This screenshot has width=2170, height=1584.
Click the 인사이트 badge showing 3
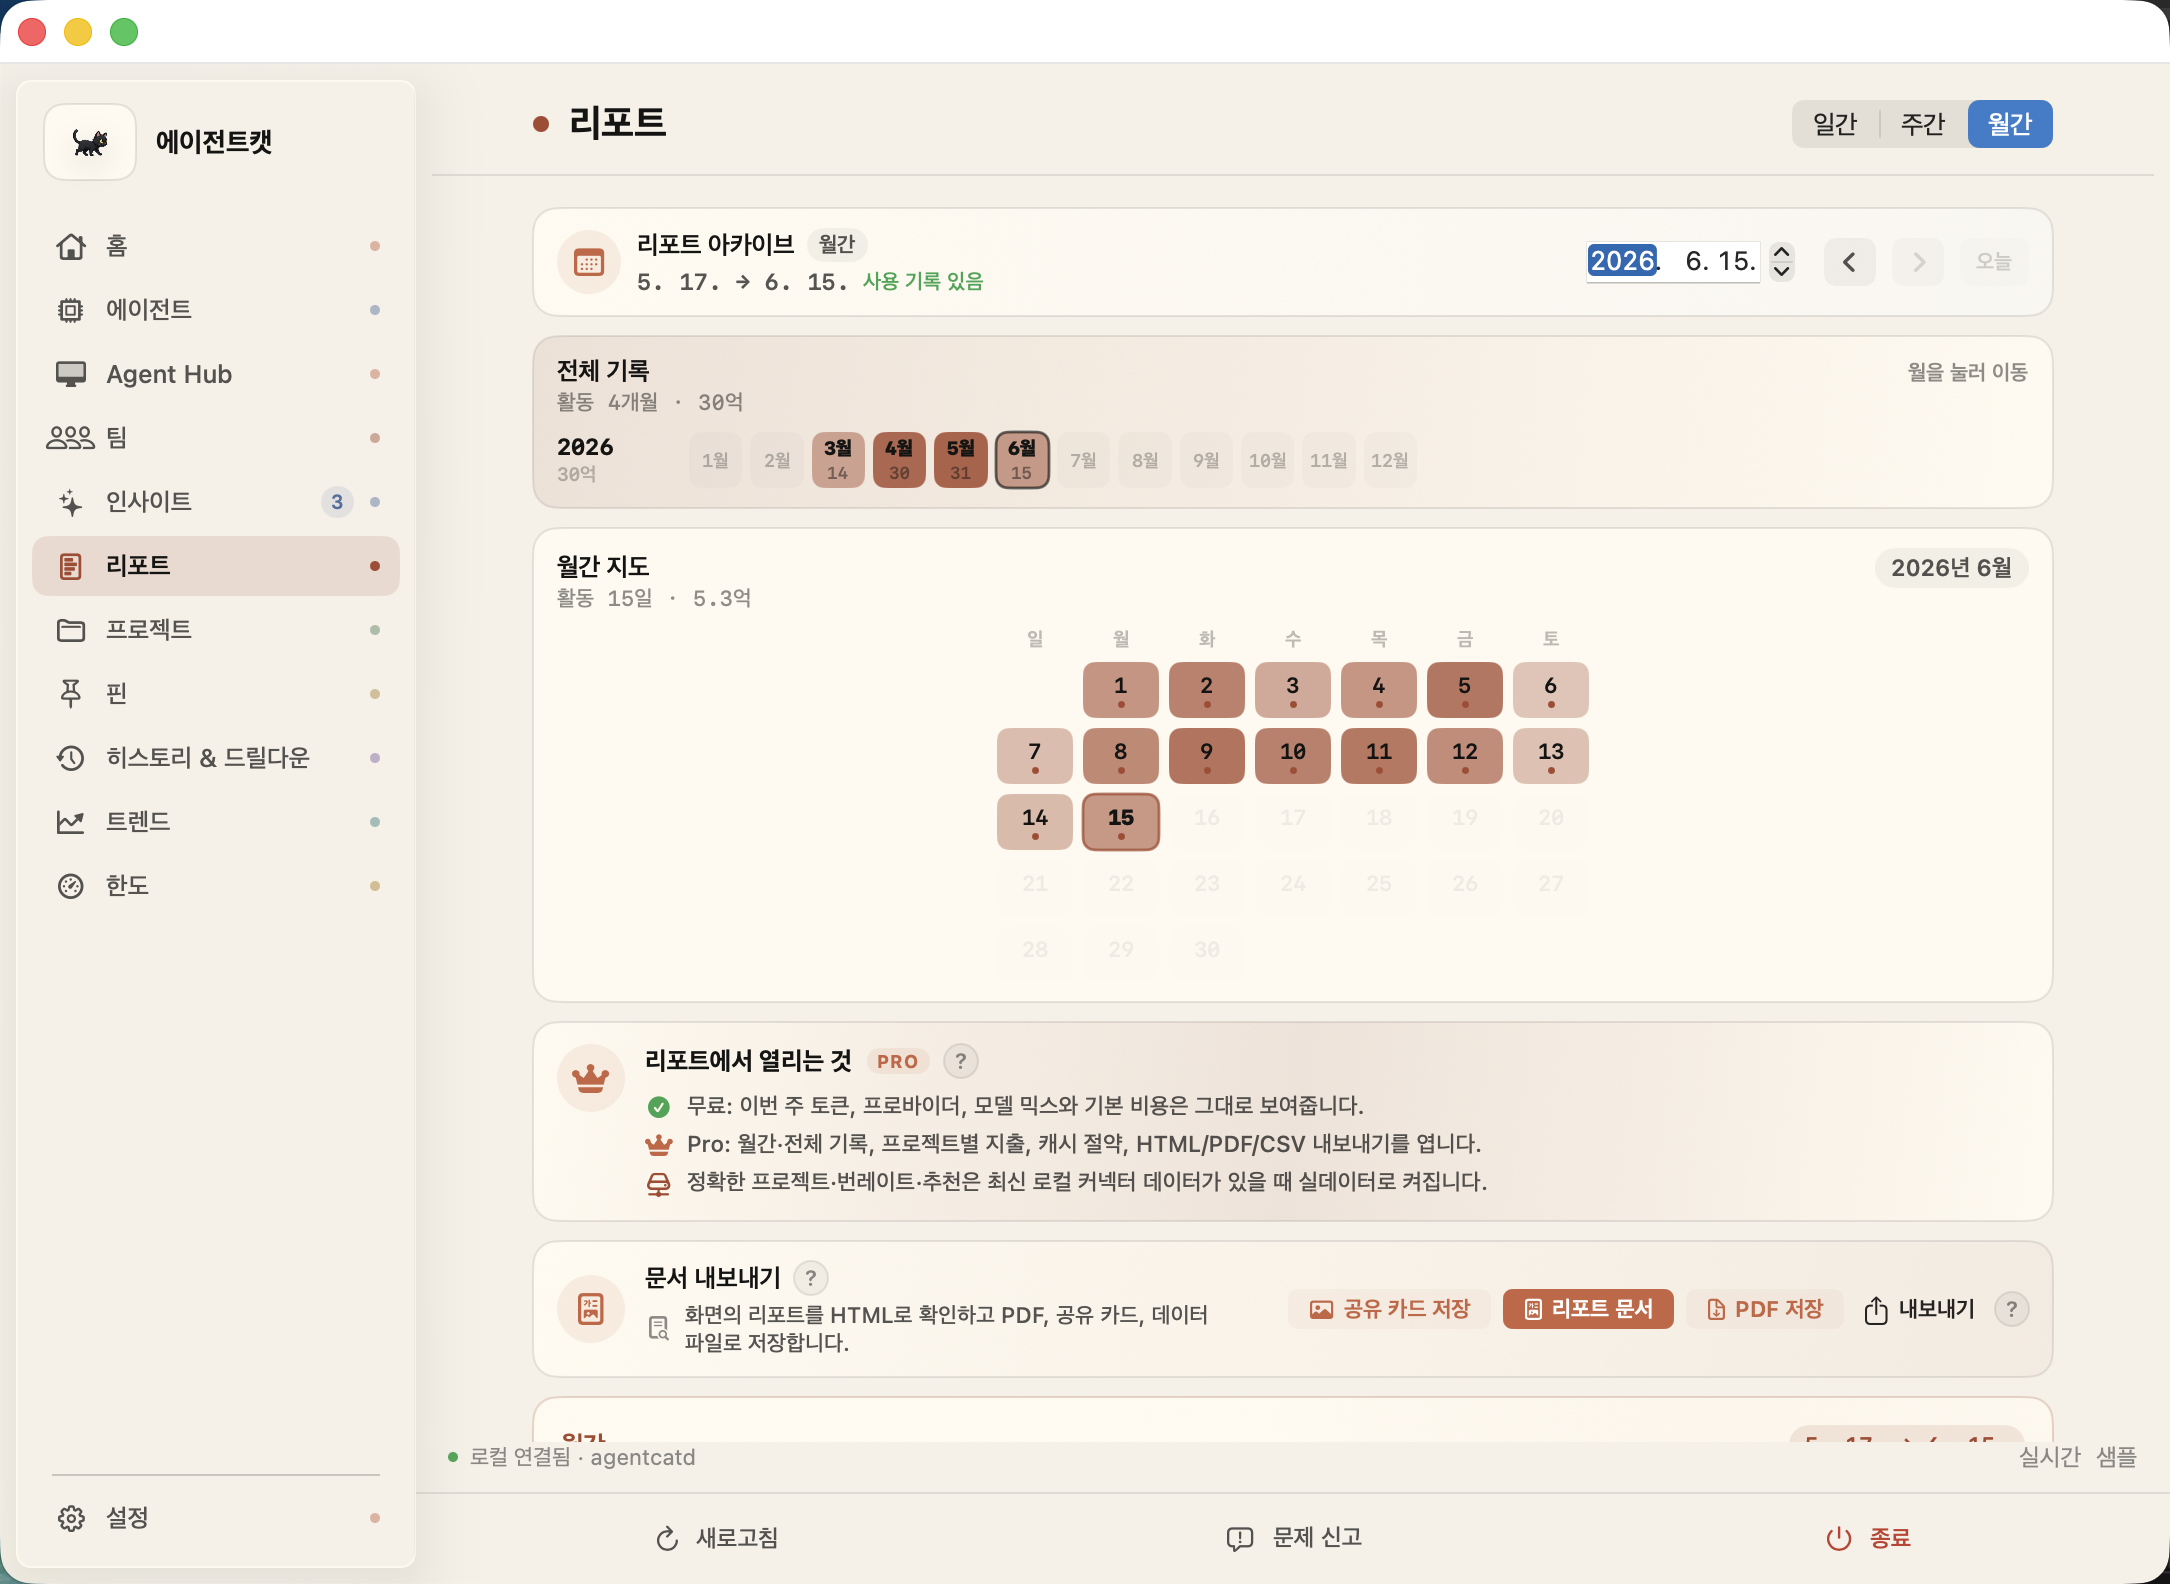coord(337,502)
